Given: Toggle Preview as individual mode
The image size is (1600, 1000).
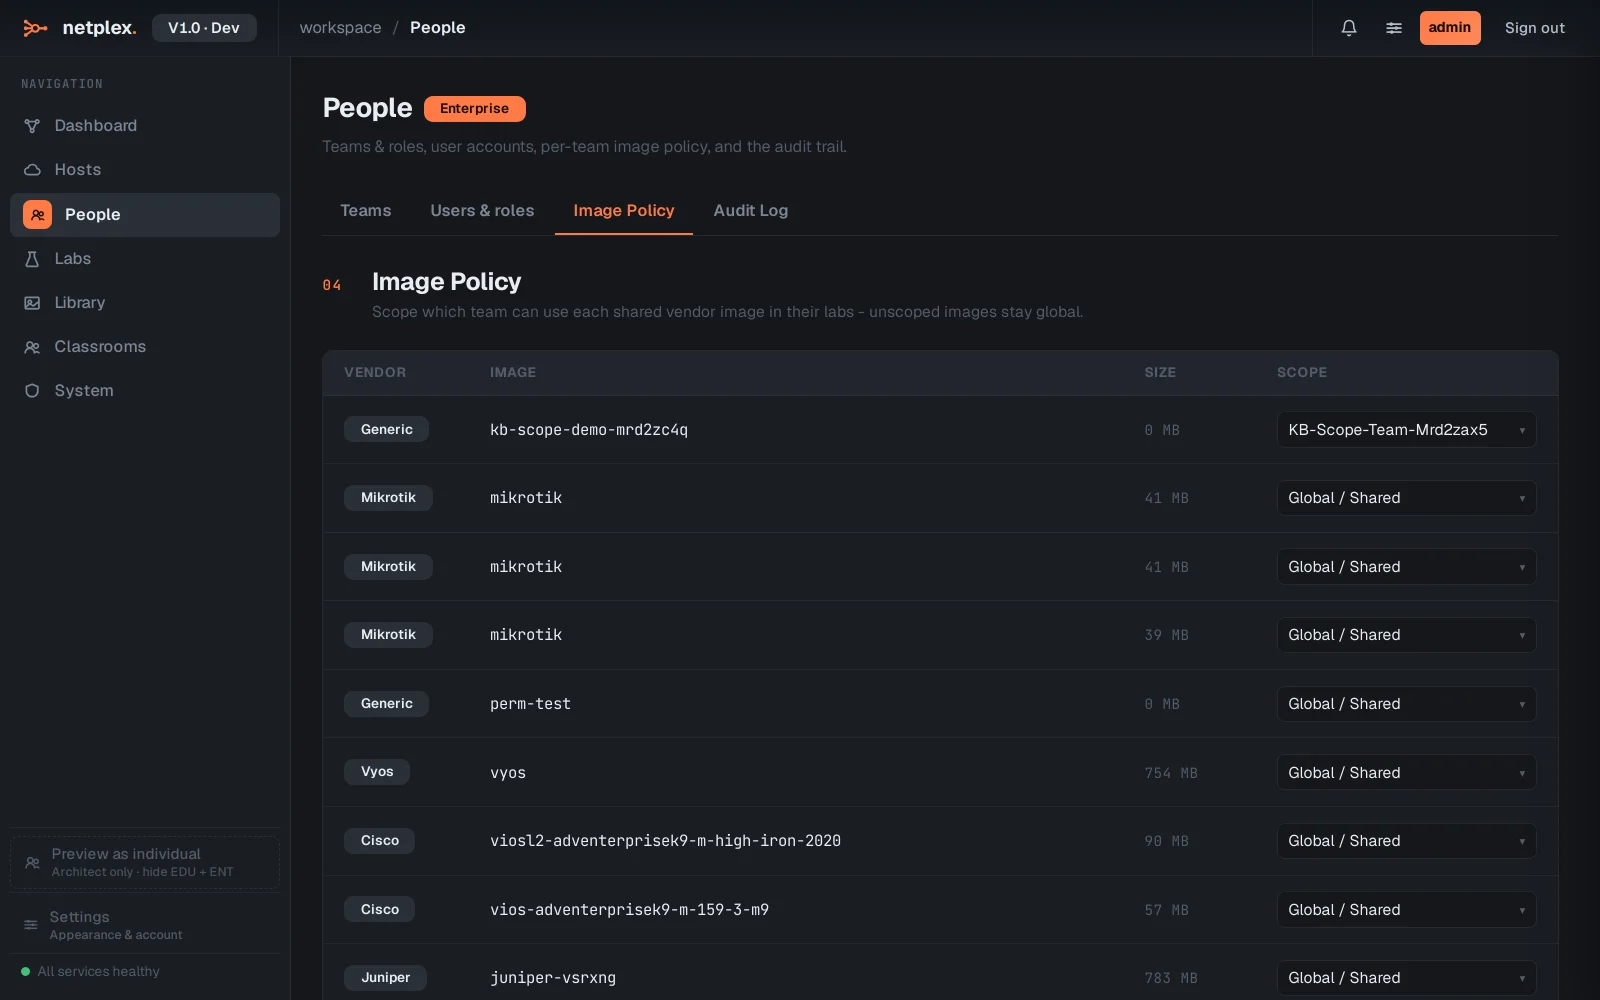Looking at the screenshot, I should (x=145, y=862).
